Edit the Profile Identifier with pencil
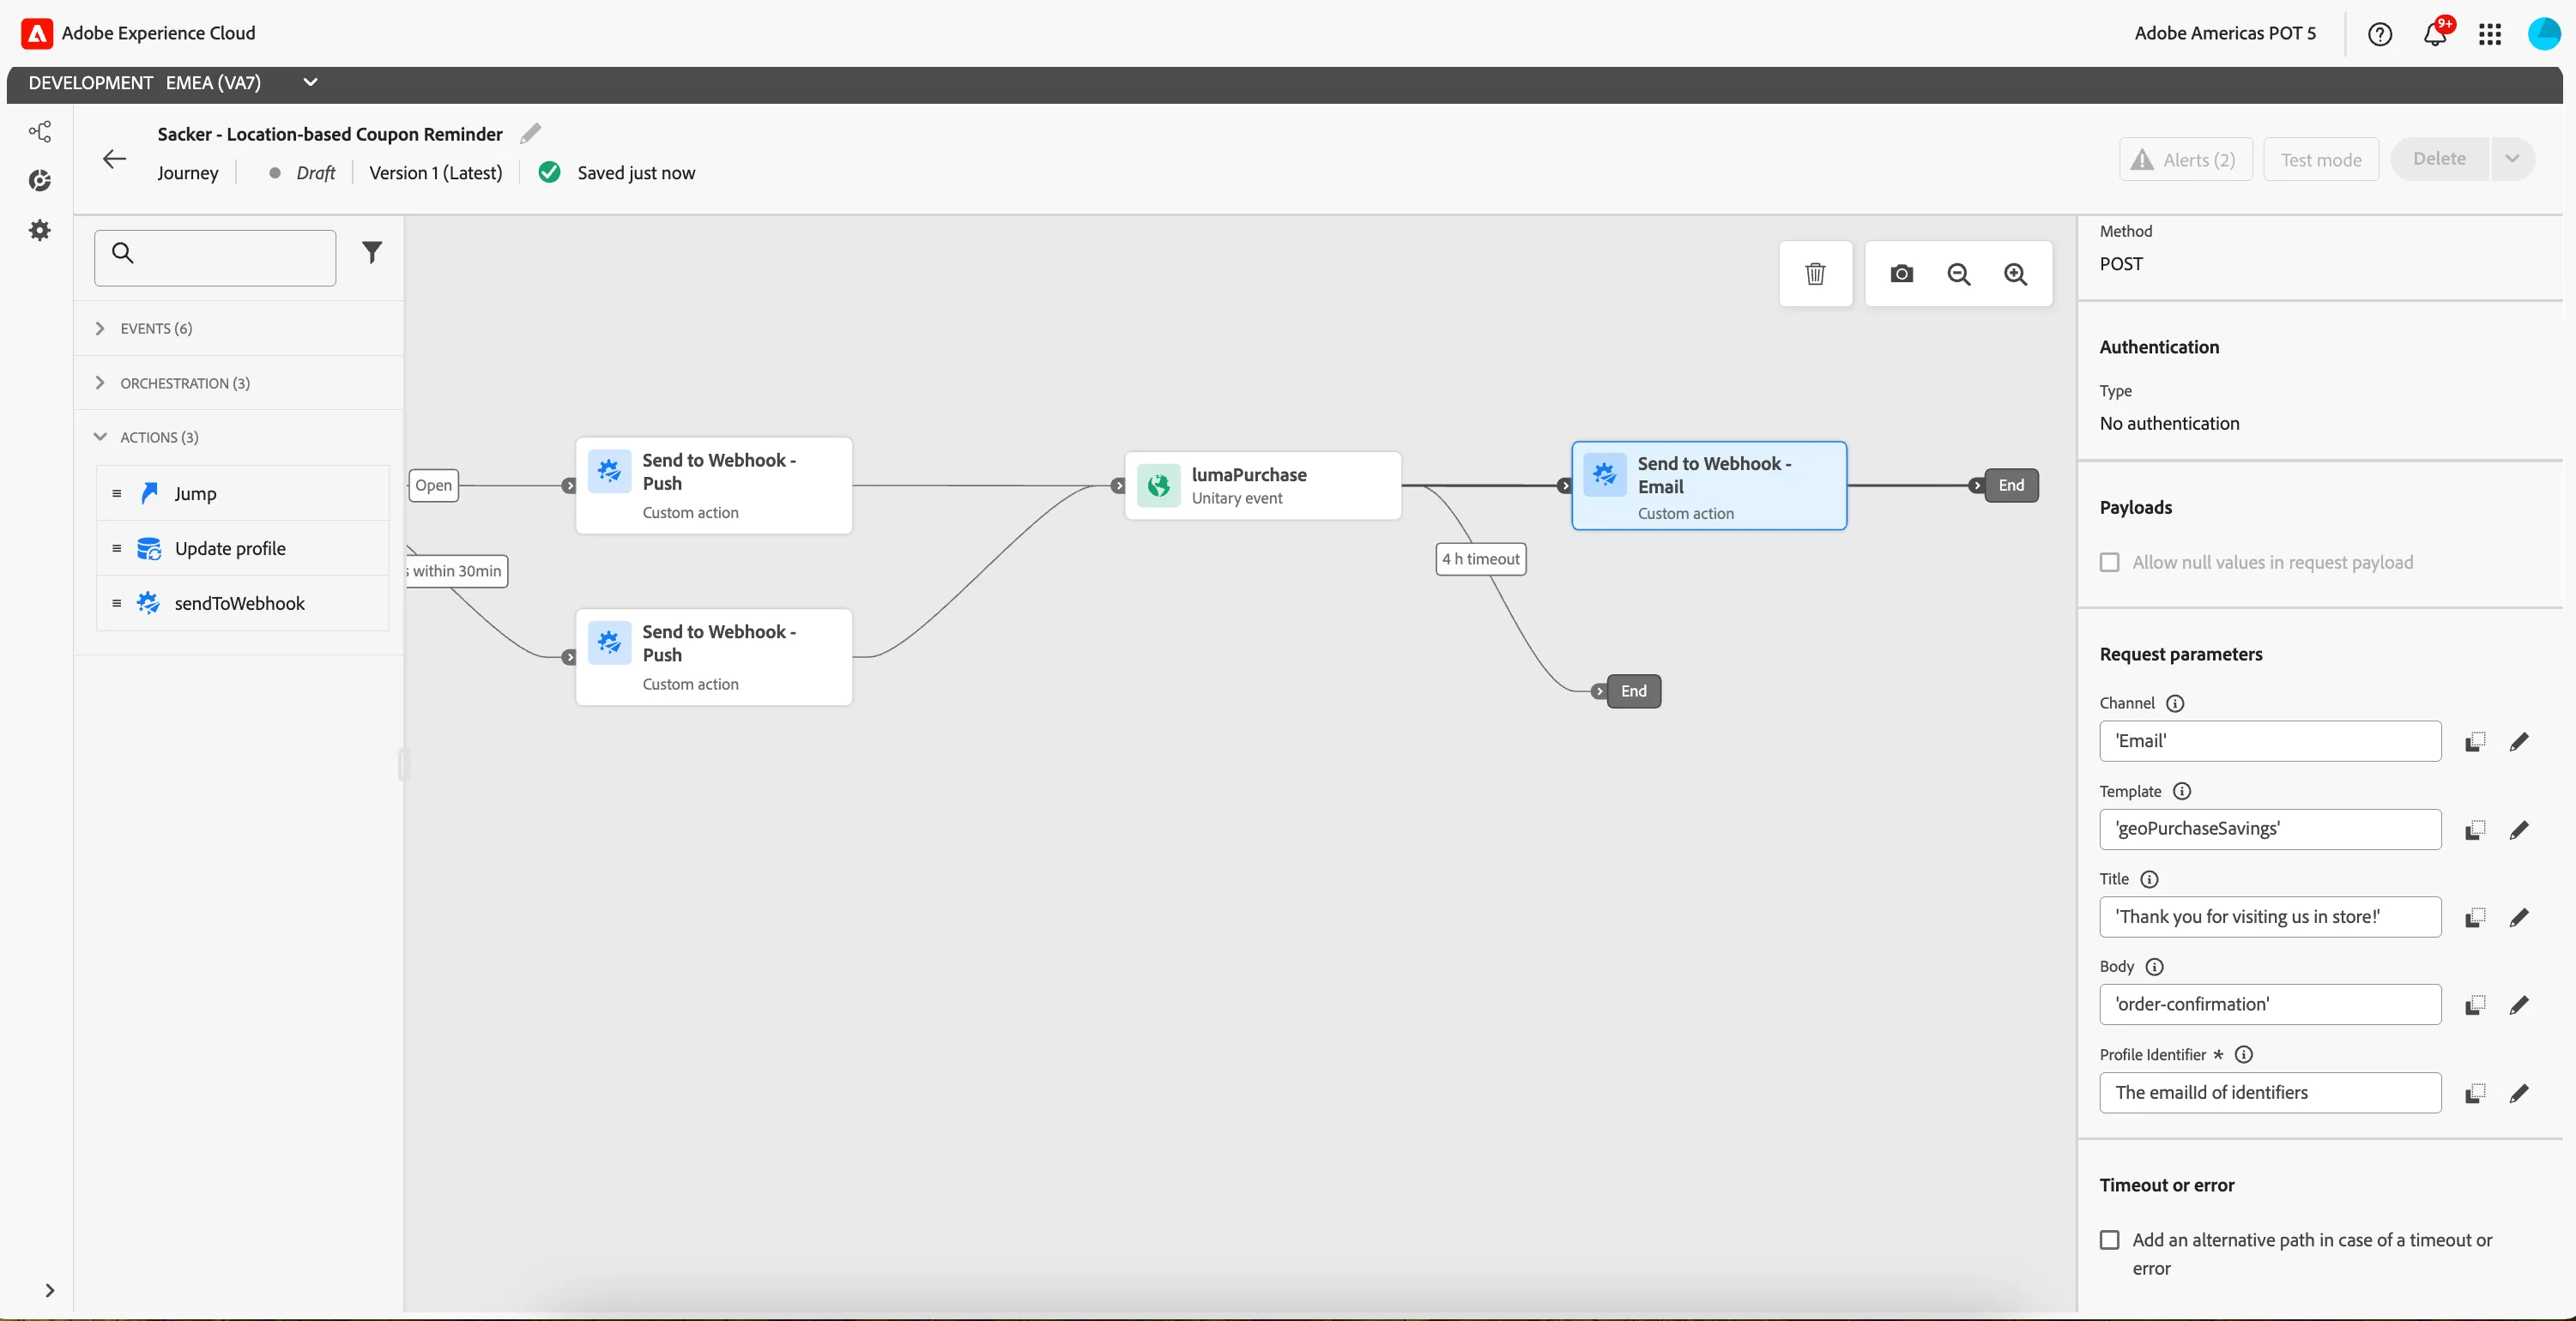2576x1321 pixels. point(2519,1093)
